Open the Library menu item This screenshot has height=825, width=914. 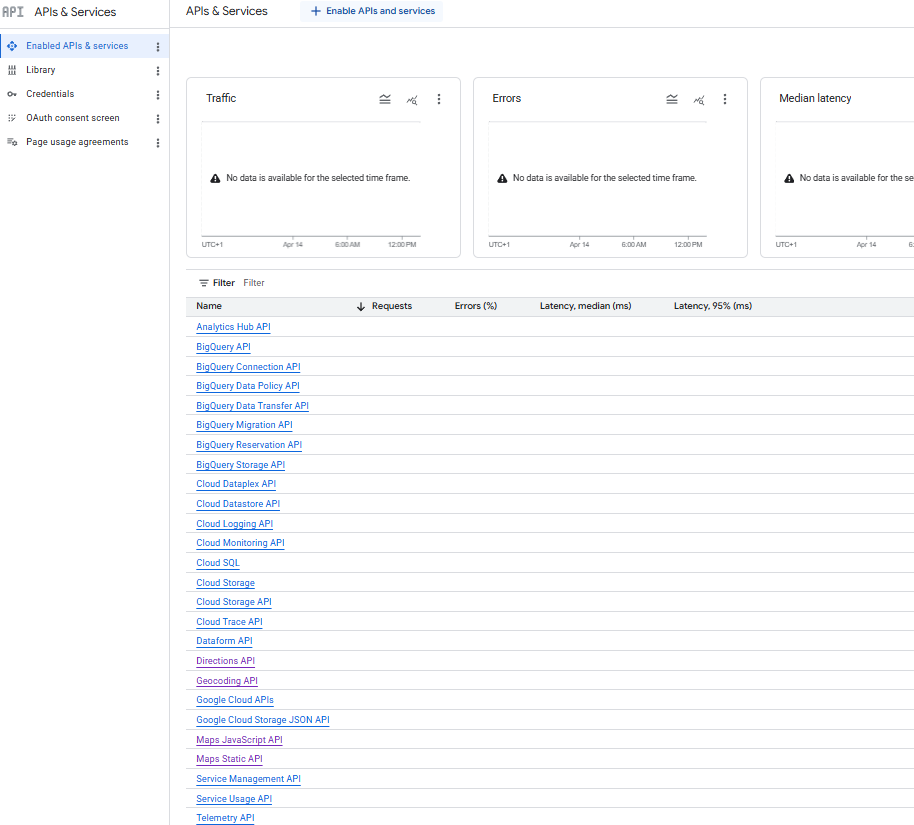[85, 70]
